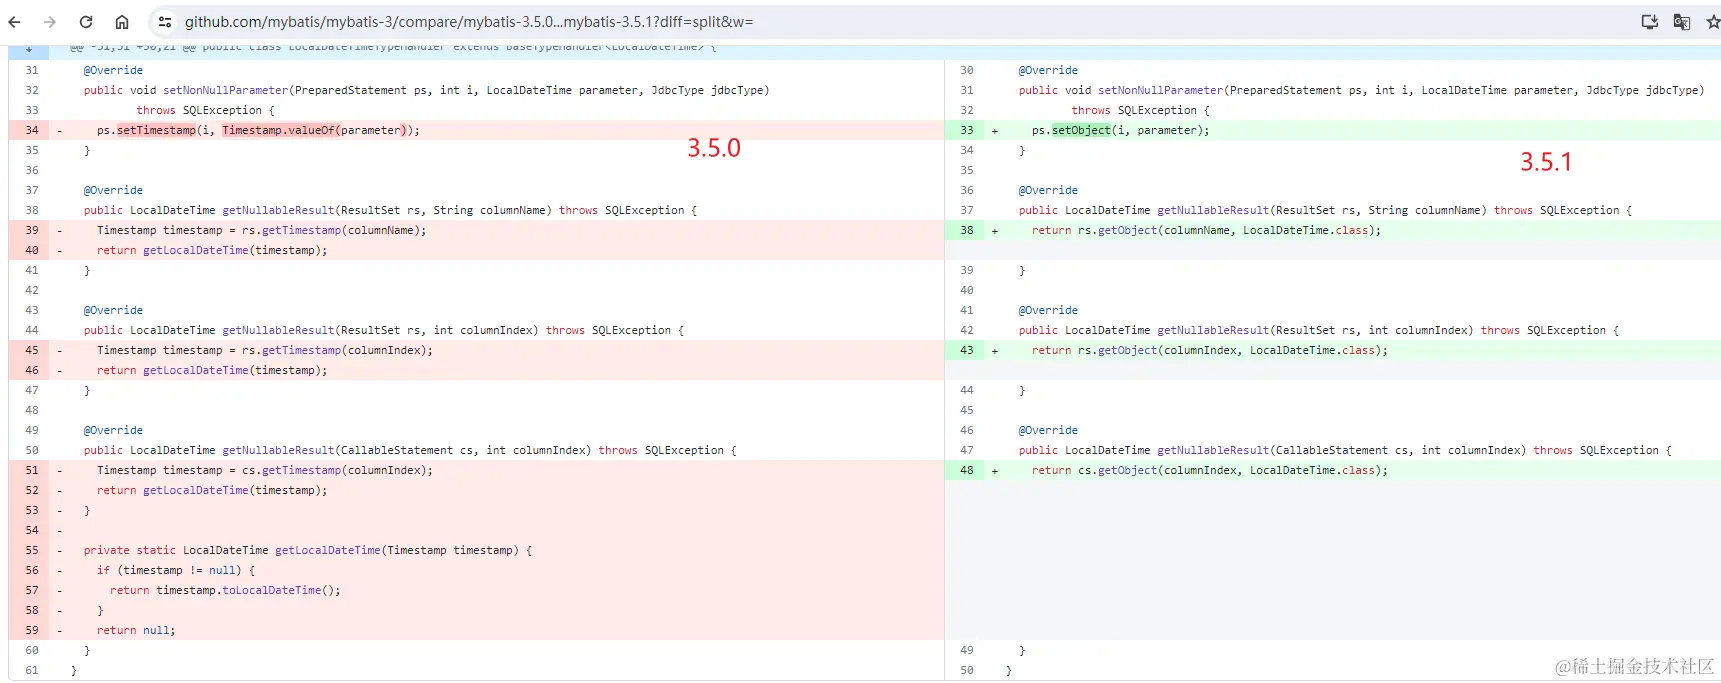The height and width of the screenshot is (683, 1721).
Task: Click 'return null;' on left line 59
Action: click(136, 630)
